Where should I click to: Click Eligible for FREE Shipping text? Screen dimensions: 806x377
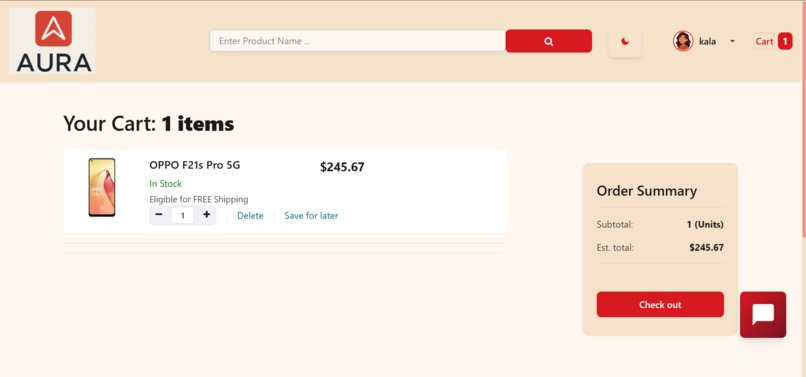coord(199,199)
